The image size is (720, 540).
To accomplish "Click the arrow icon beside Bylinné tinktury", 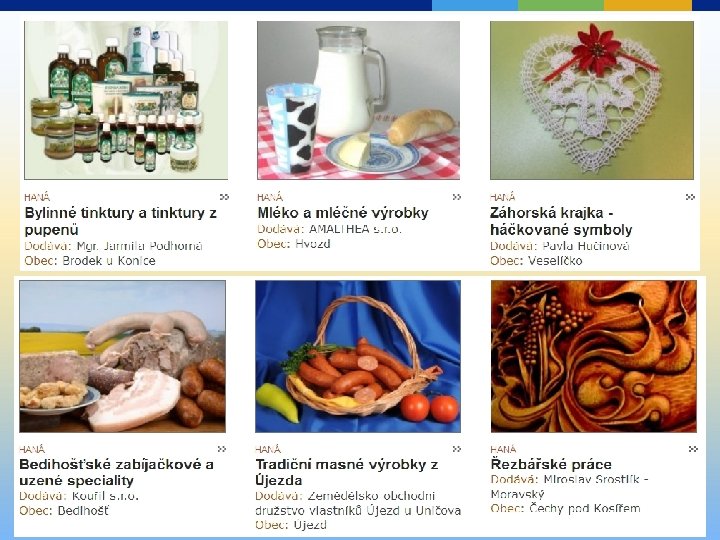I will (224, 197).
